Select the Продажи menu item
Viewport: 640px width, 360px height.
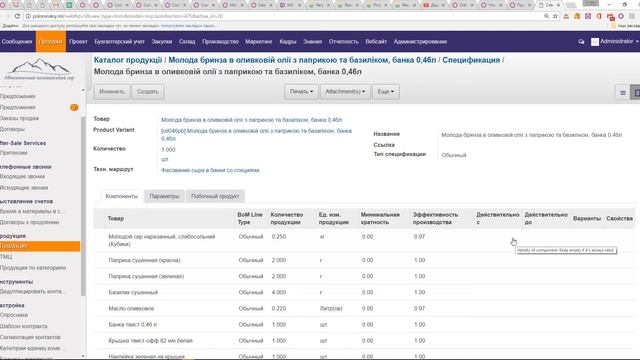(51, 42)
